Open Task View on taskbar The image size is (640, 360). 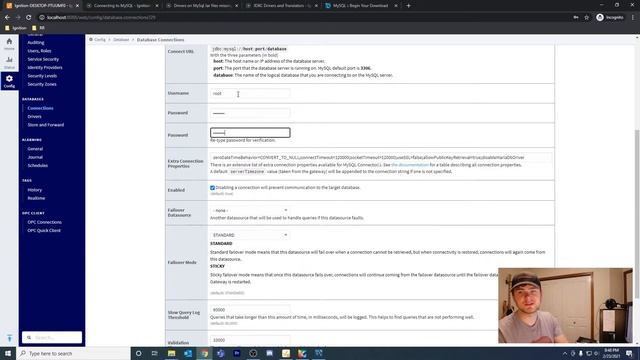pyautogui.click(x=155, y=353)
